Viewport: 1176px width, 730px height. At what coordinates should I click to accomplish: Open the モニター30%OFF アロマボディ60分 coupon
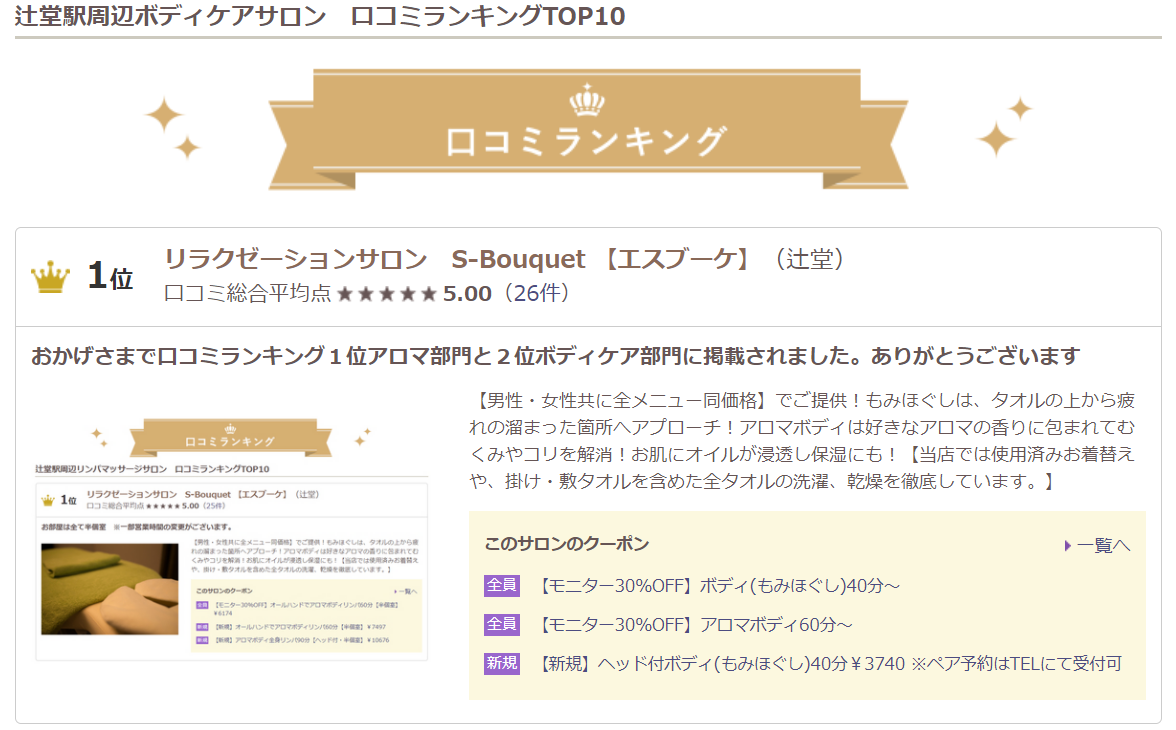[694, 624]
